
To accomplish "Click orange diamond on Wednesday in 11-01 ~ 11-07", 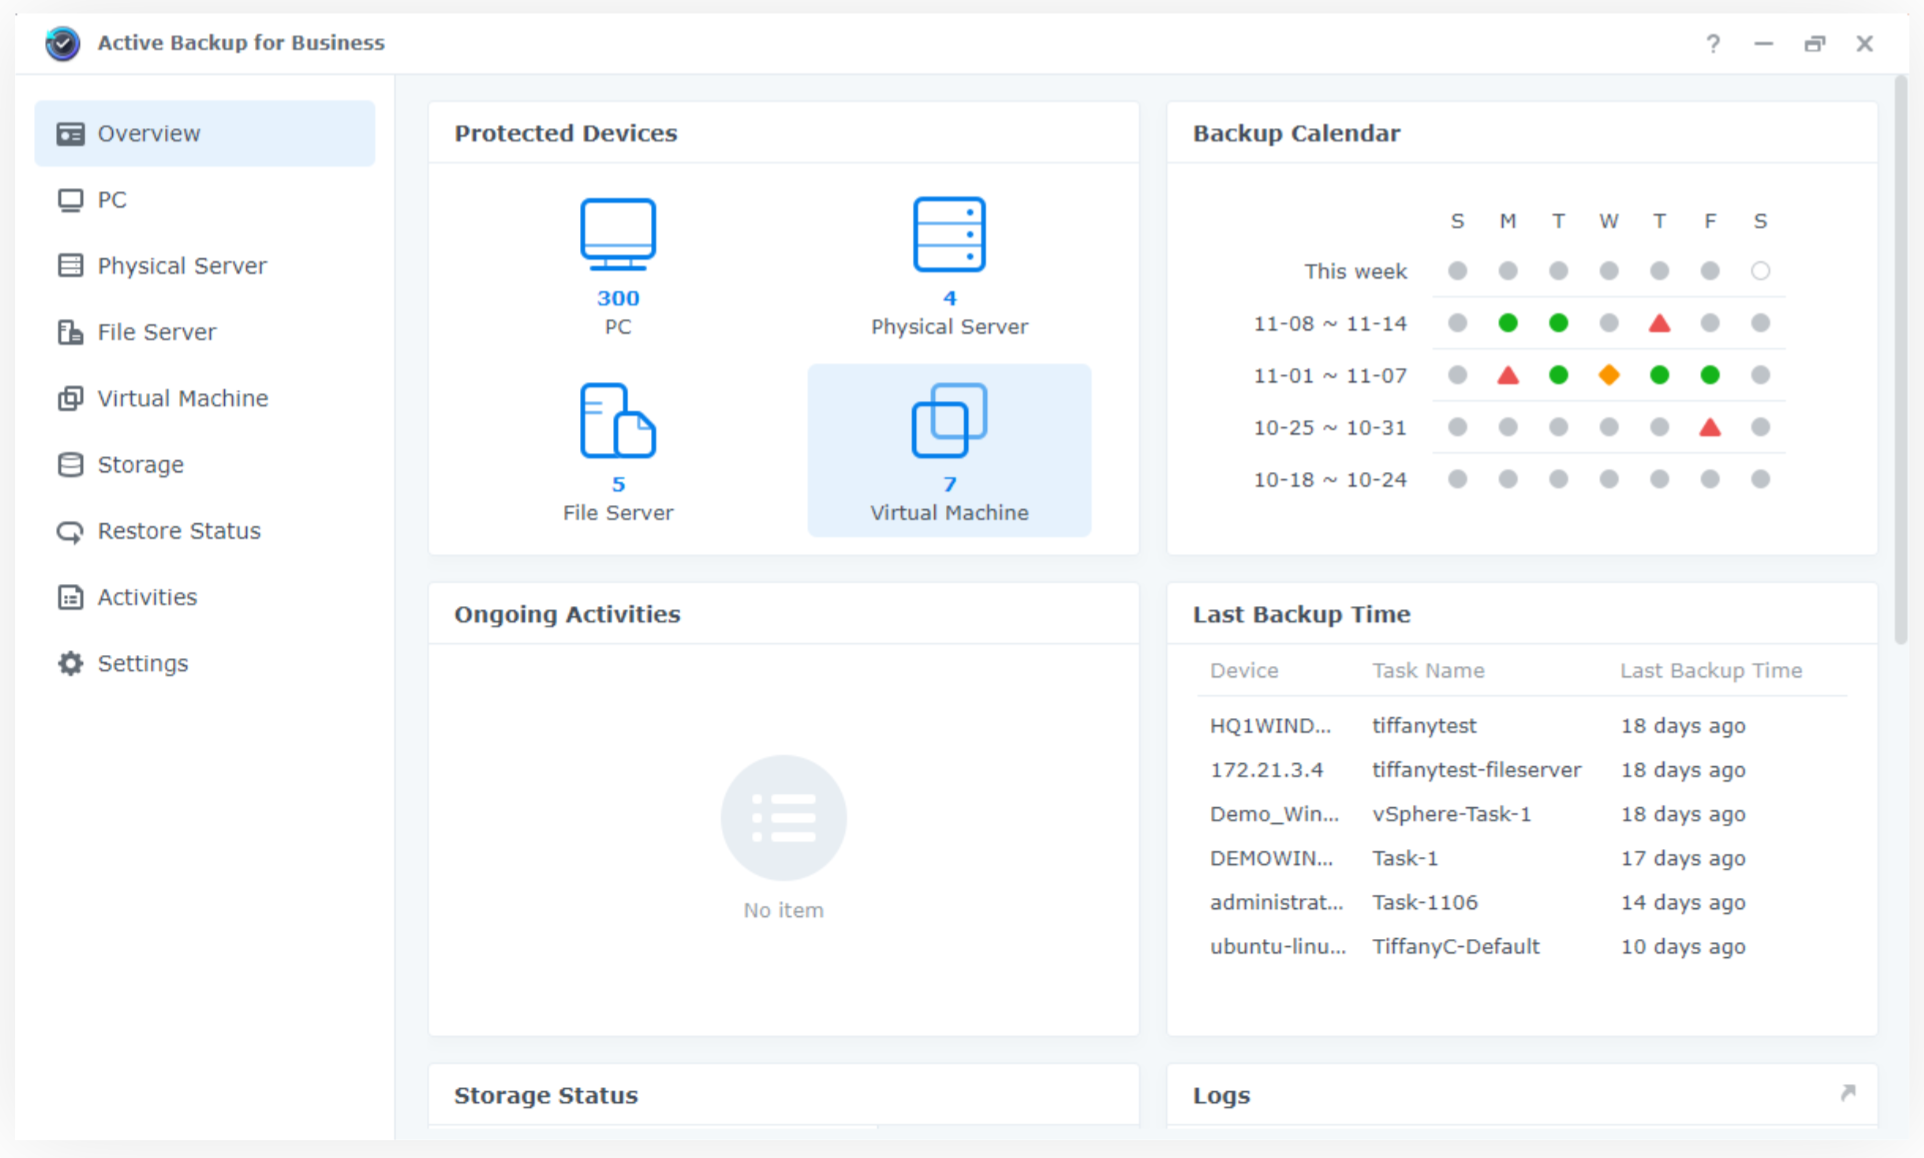I will pyautogui.click(x=1609, y=375).
